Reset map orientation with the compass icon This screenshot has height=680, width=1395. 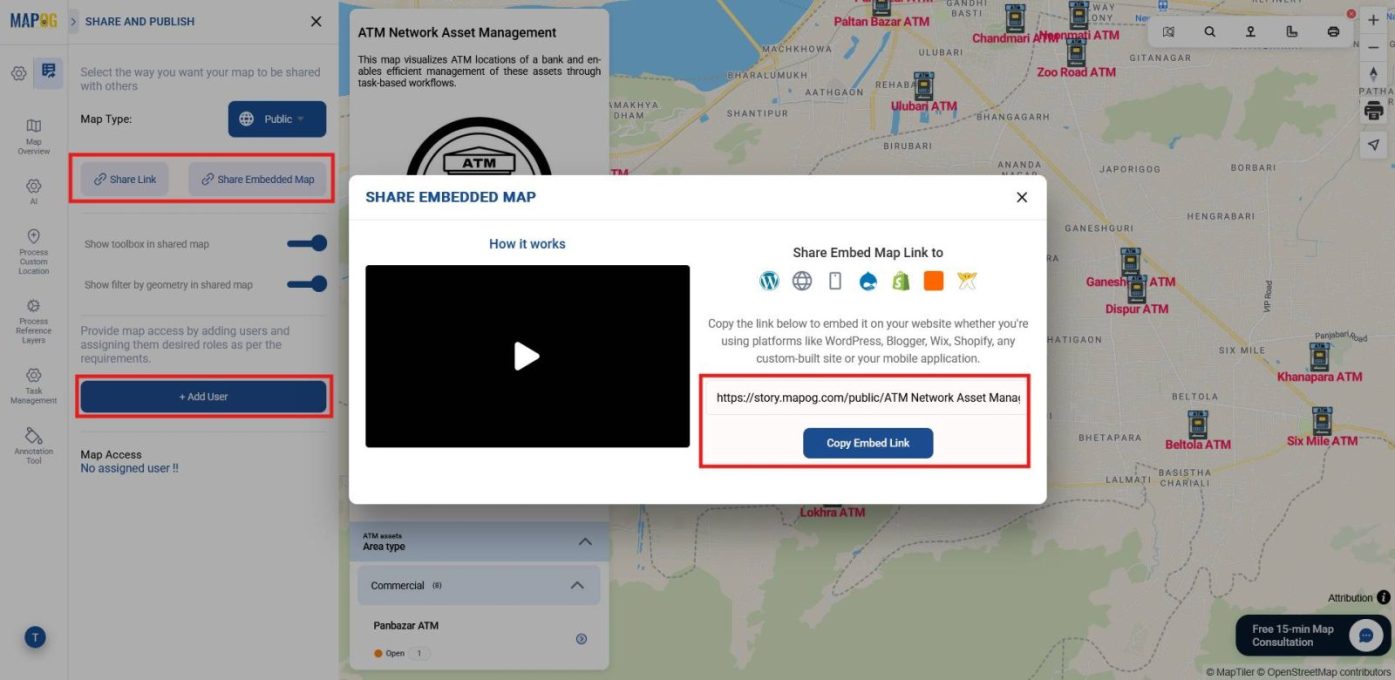click(1374, 72)
